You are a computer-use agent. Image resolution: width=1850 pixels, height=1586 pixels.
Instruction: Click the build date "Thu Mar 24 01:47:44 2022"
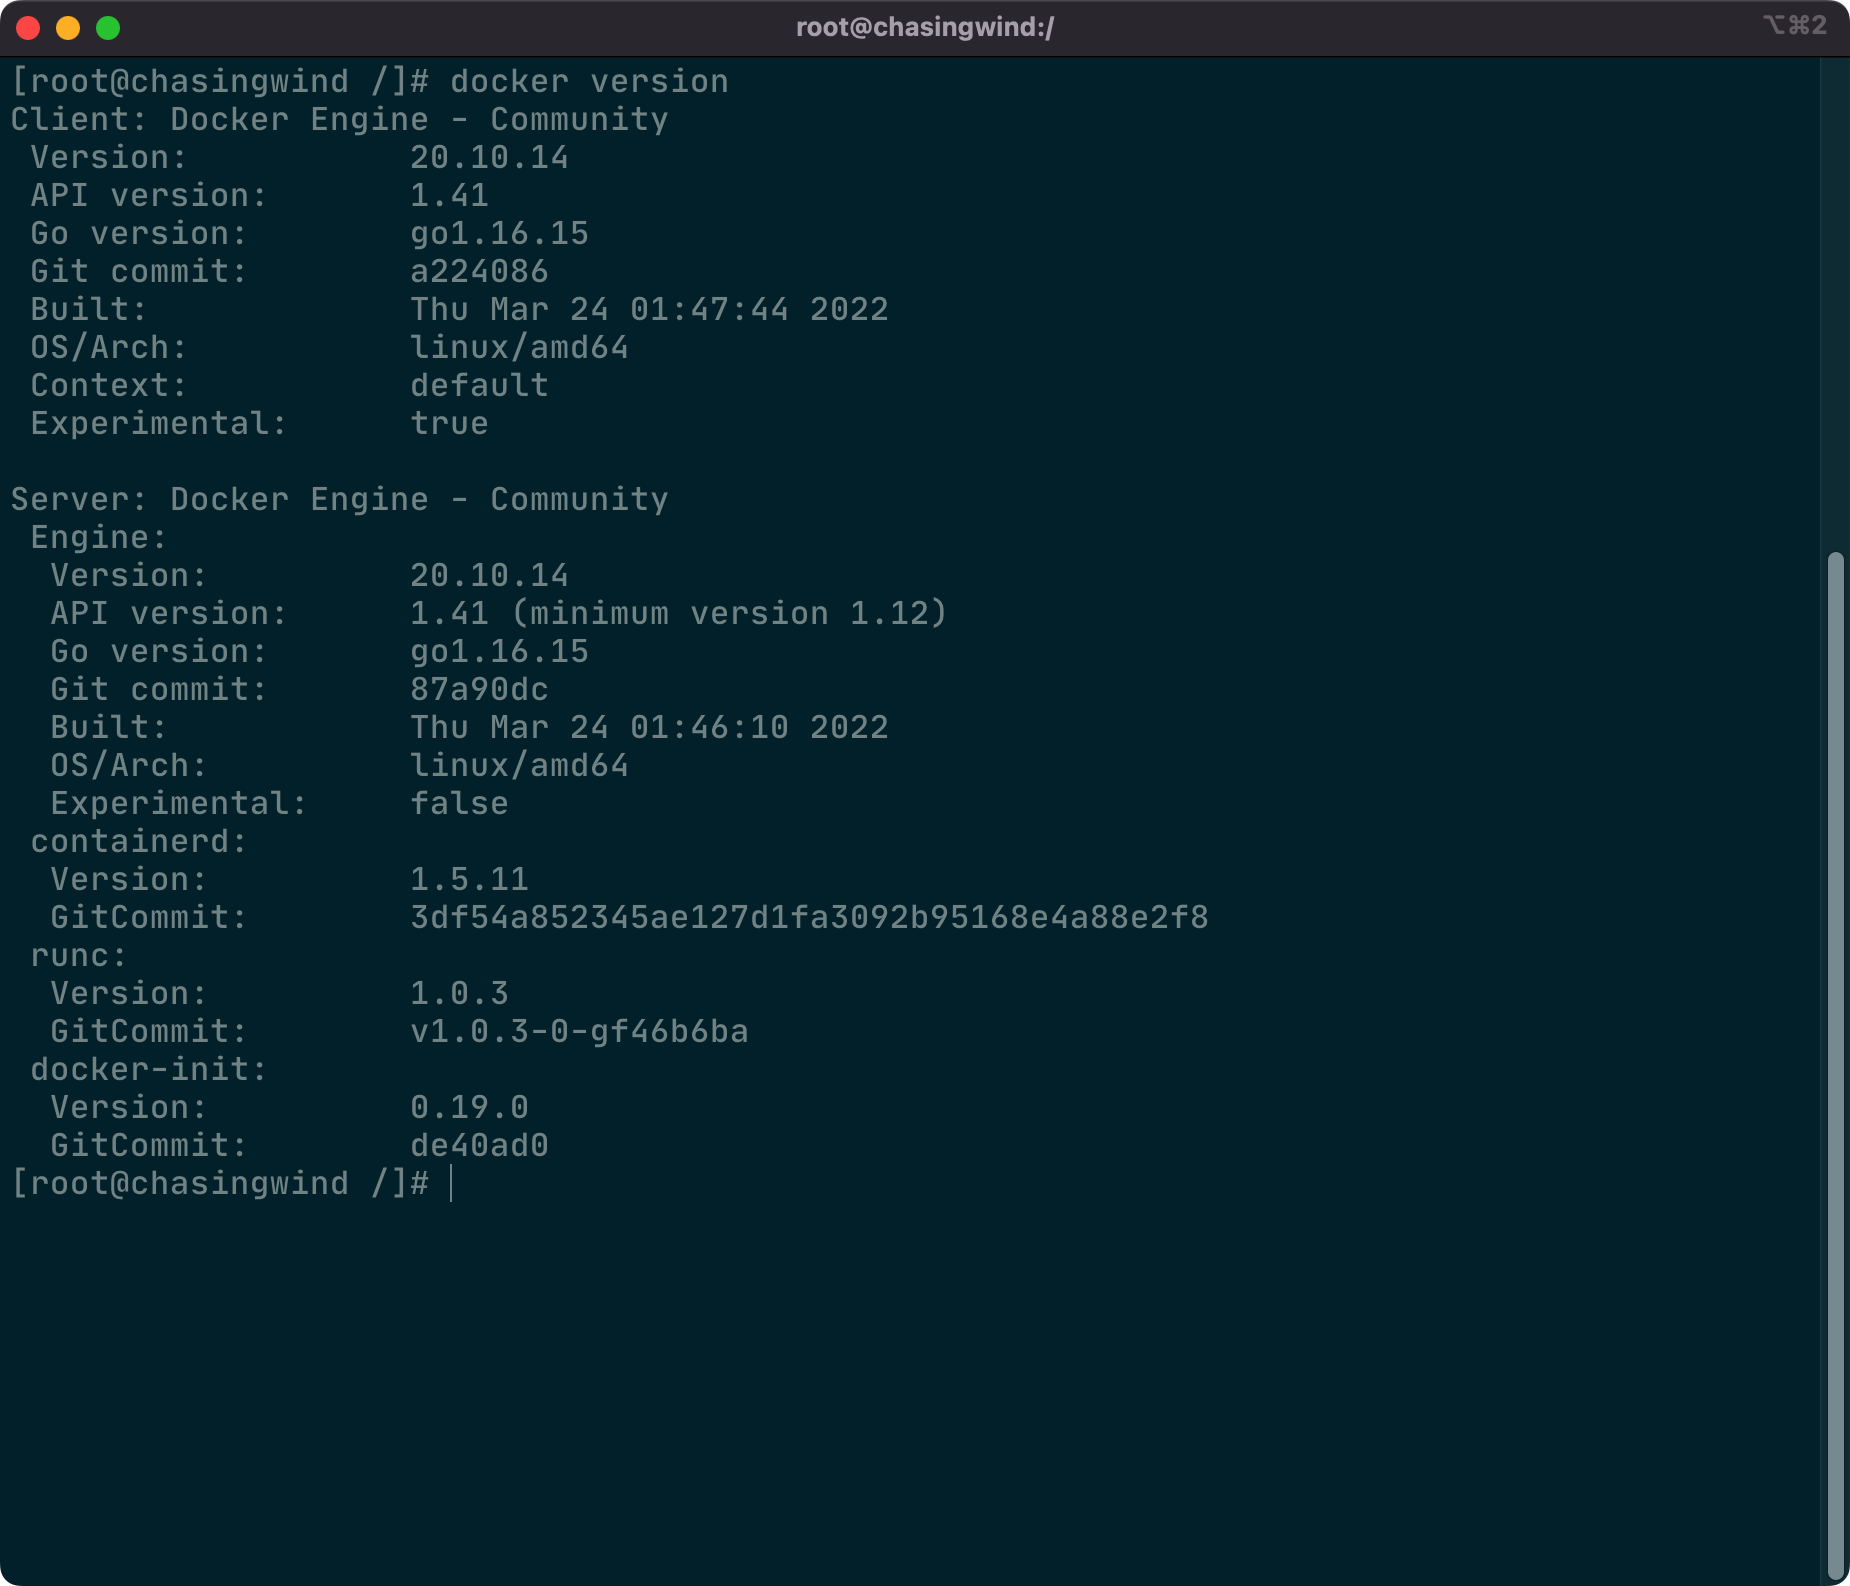click(x=649, y=309)
